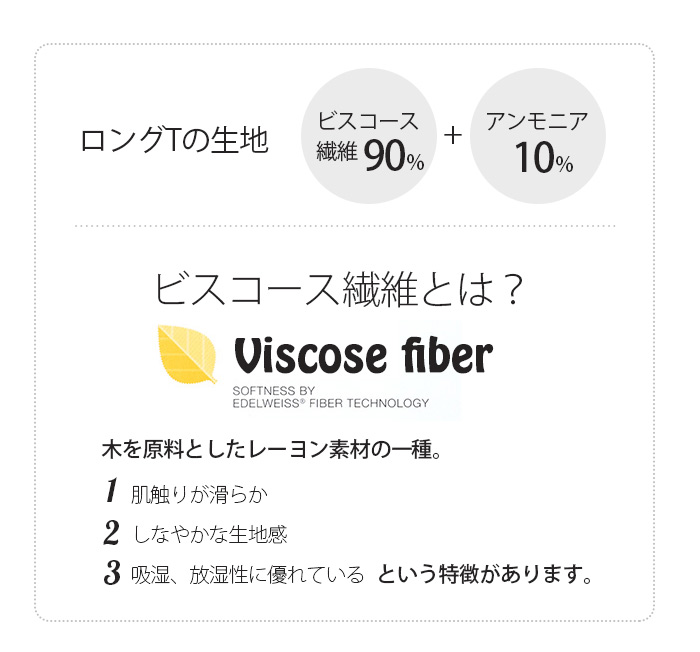This screenshot has width=700, height=652.
Task: Click the plus sign between circles
Action: [x=453, y=135]
